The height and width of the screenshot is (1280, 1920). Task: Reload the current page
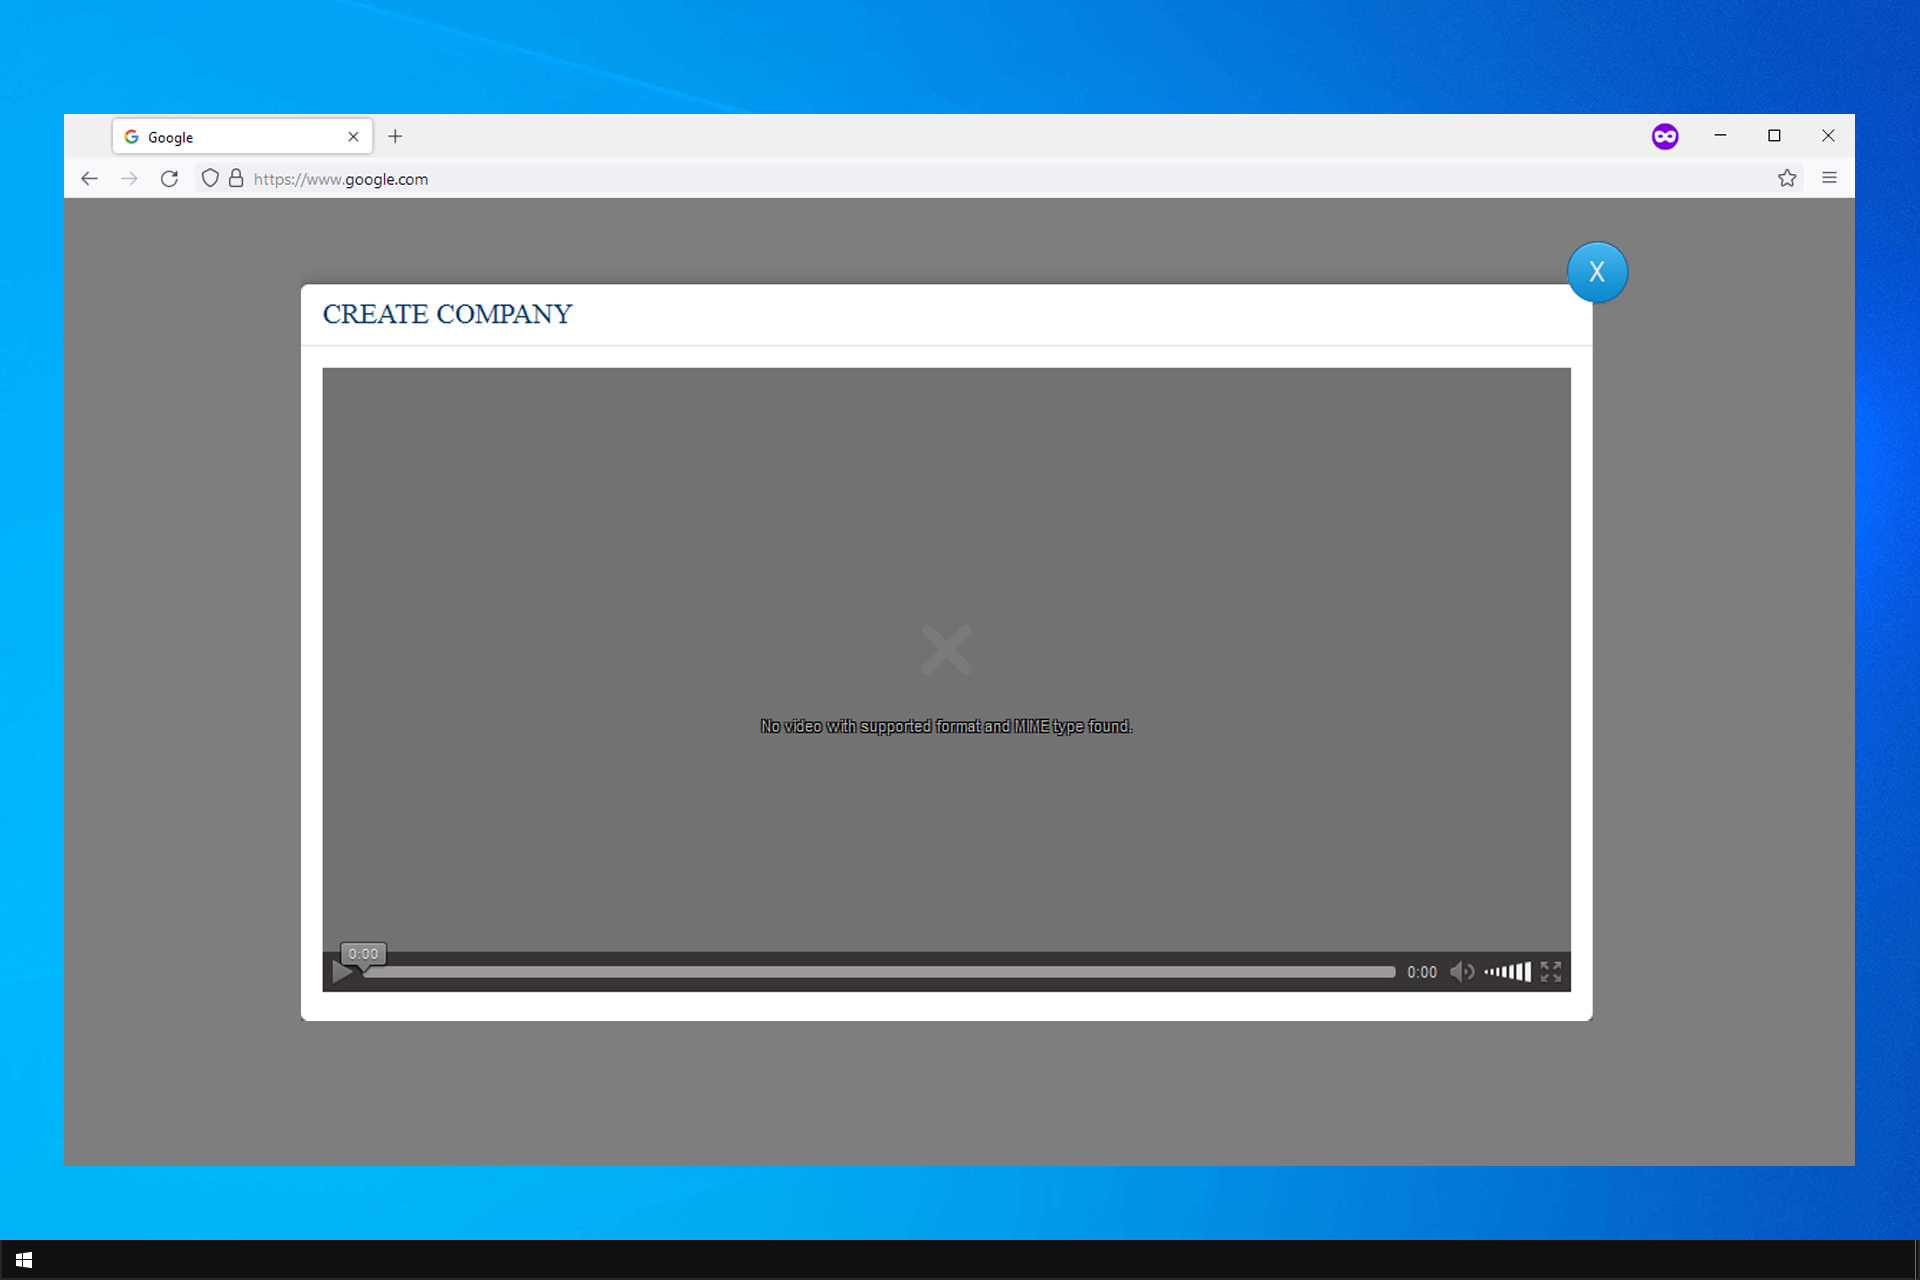click(169, 179)
